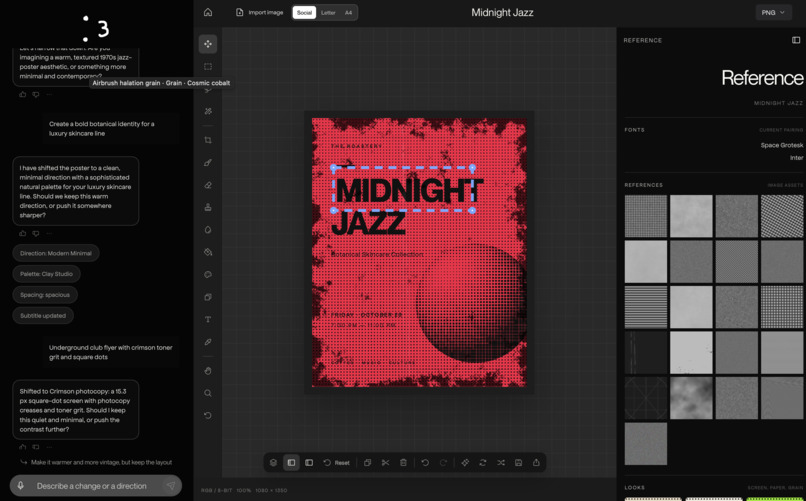Click the magic enhance sparkle icon
The image size is (806, 501).
pyautogui.click(x=465, y=462)
